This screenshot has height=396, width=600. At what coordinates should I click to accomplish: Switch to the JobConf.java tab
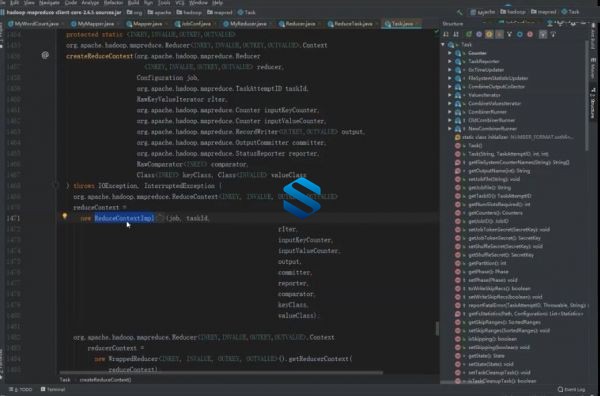tap(194, 24)
